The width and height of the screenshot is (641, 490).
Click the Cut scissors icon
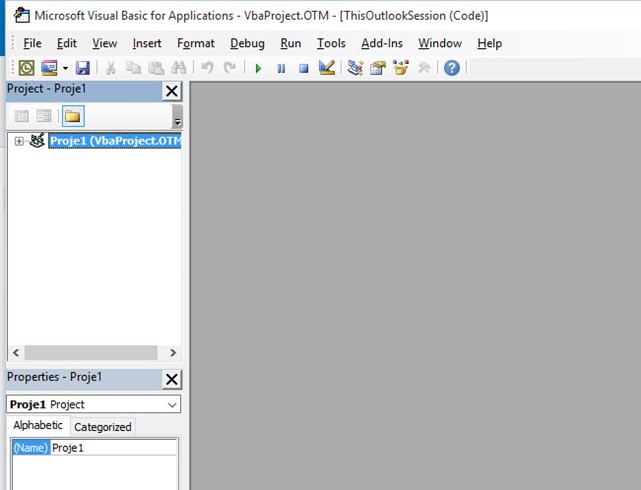pyautogui.click(x=110, y=68)
